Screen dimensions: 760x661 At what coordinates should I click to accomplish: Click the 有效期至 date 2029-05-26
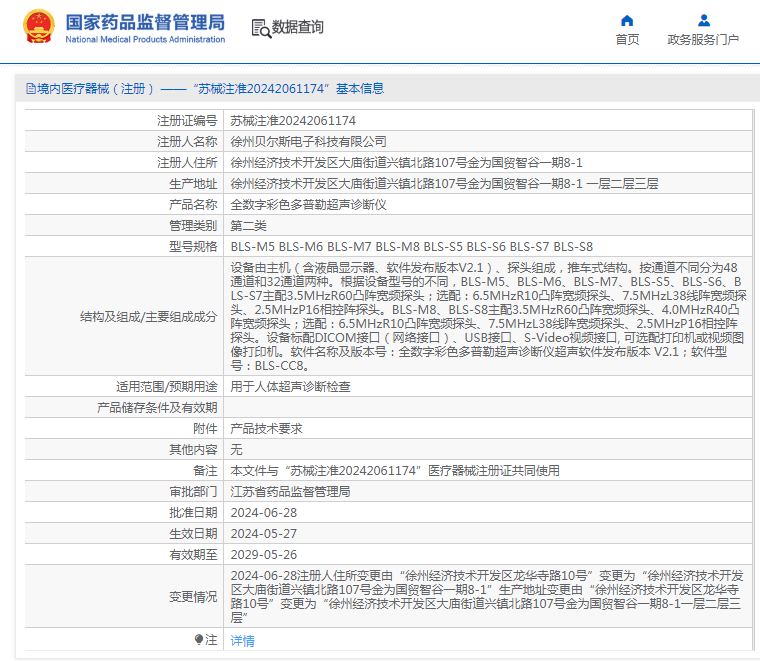(264, 554)
